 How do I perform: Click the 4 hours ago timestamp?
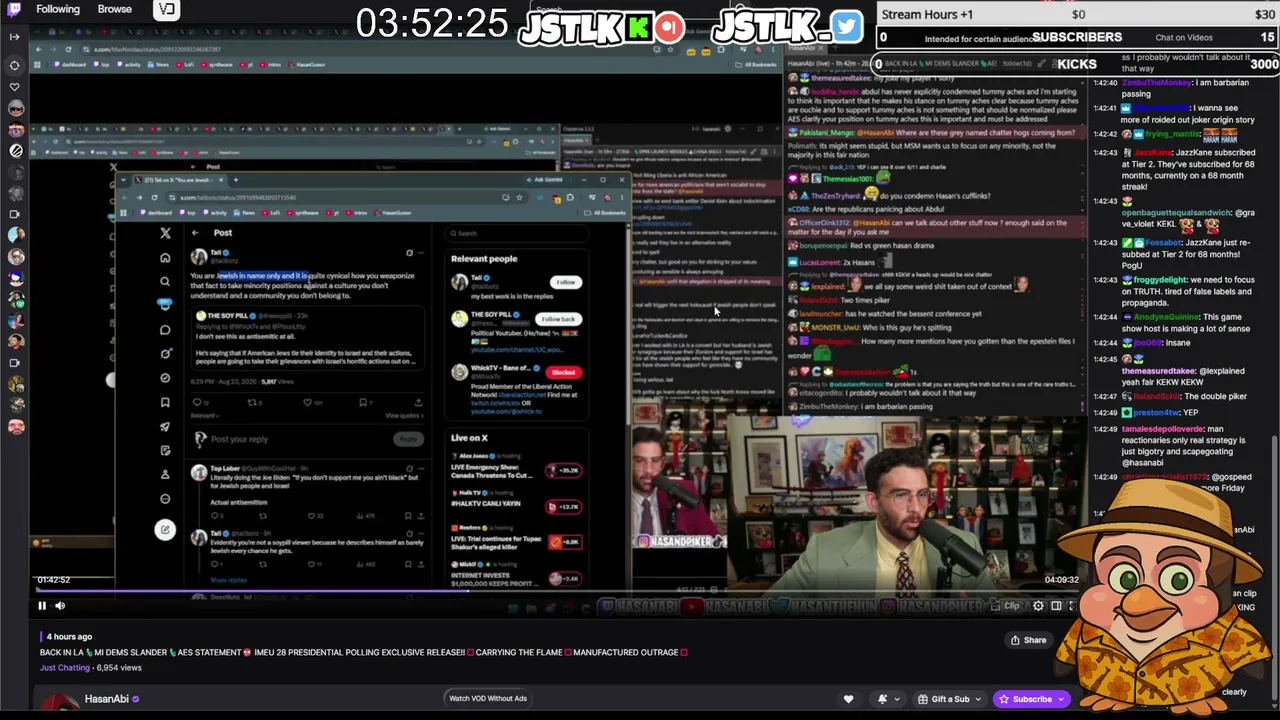[70, 636]
